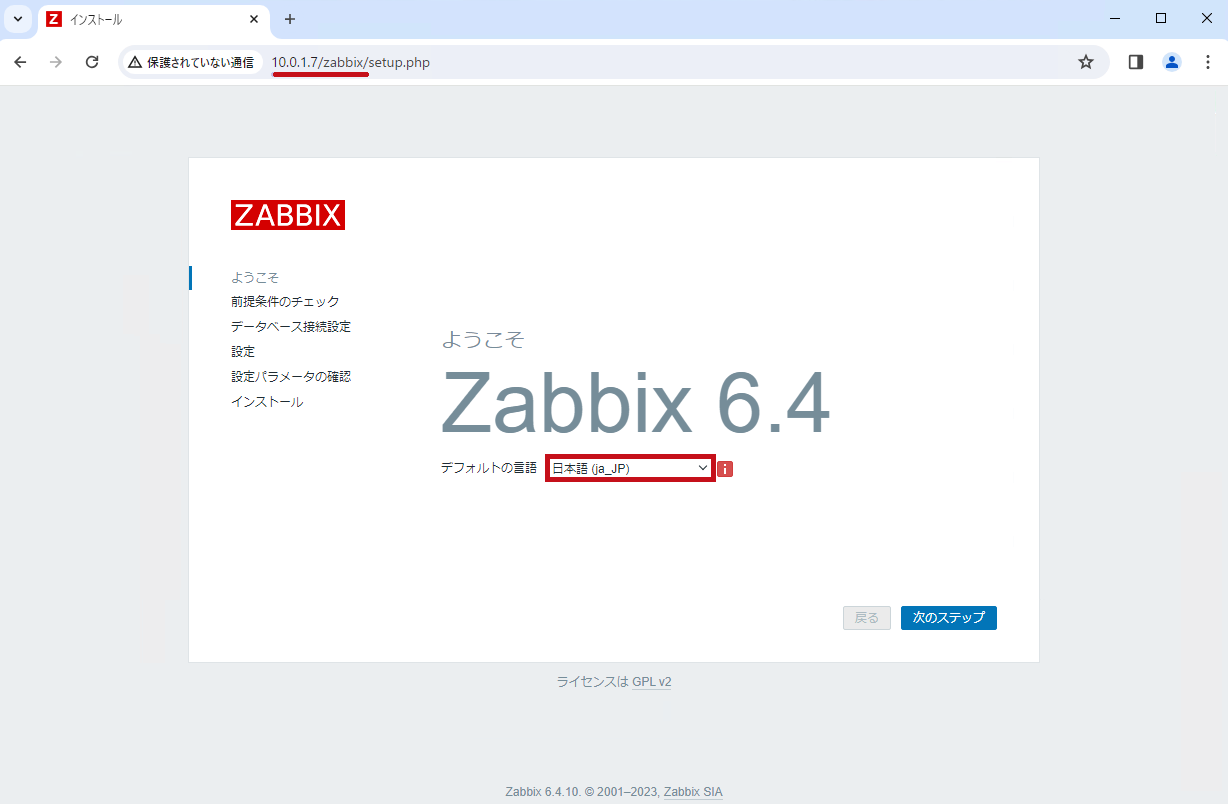Screen dimensions: 1228x804
Task: Click the デフォルトの言語 label
Action: (x=489, y=468)
